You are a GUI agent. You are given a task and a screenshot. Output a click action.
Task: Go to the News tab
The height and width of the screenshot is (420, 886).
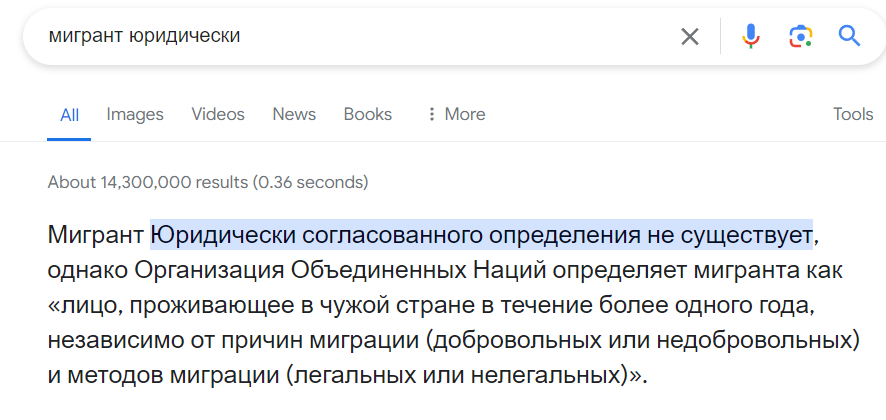coord(294,114)
